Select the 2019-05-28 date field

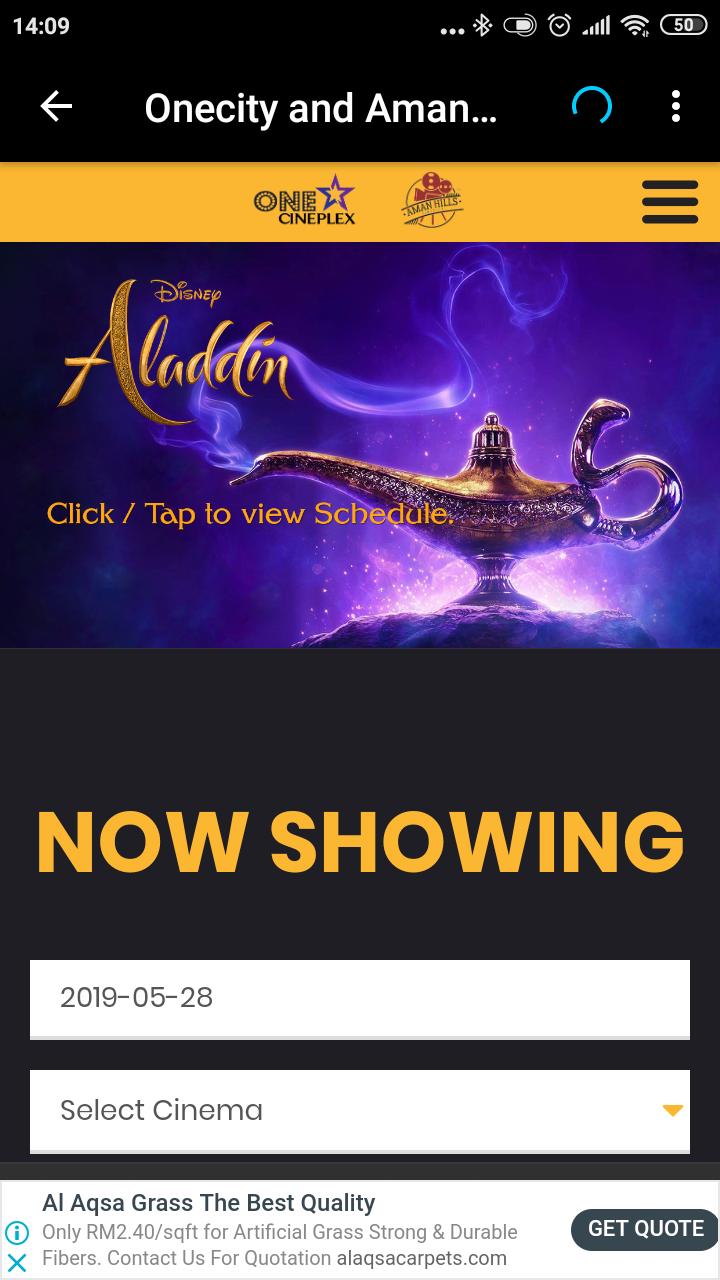(360, 999)
